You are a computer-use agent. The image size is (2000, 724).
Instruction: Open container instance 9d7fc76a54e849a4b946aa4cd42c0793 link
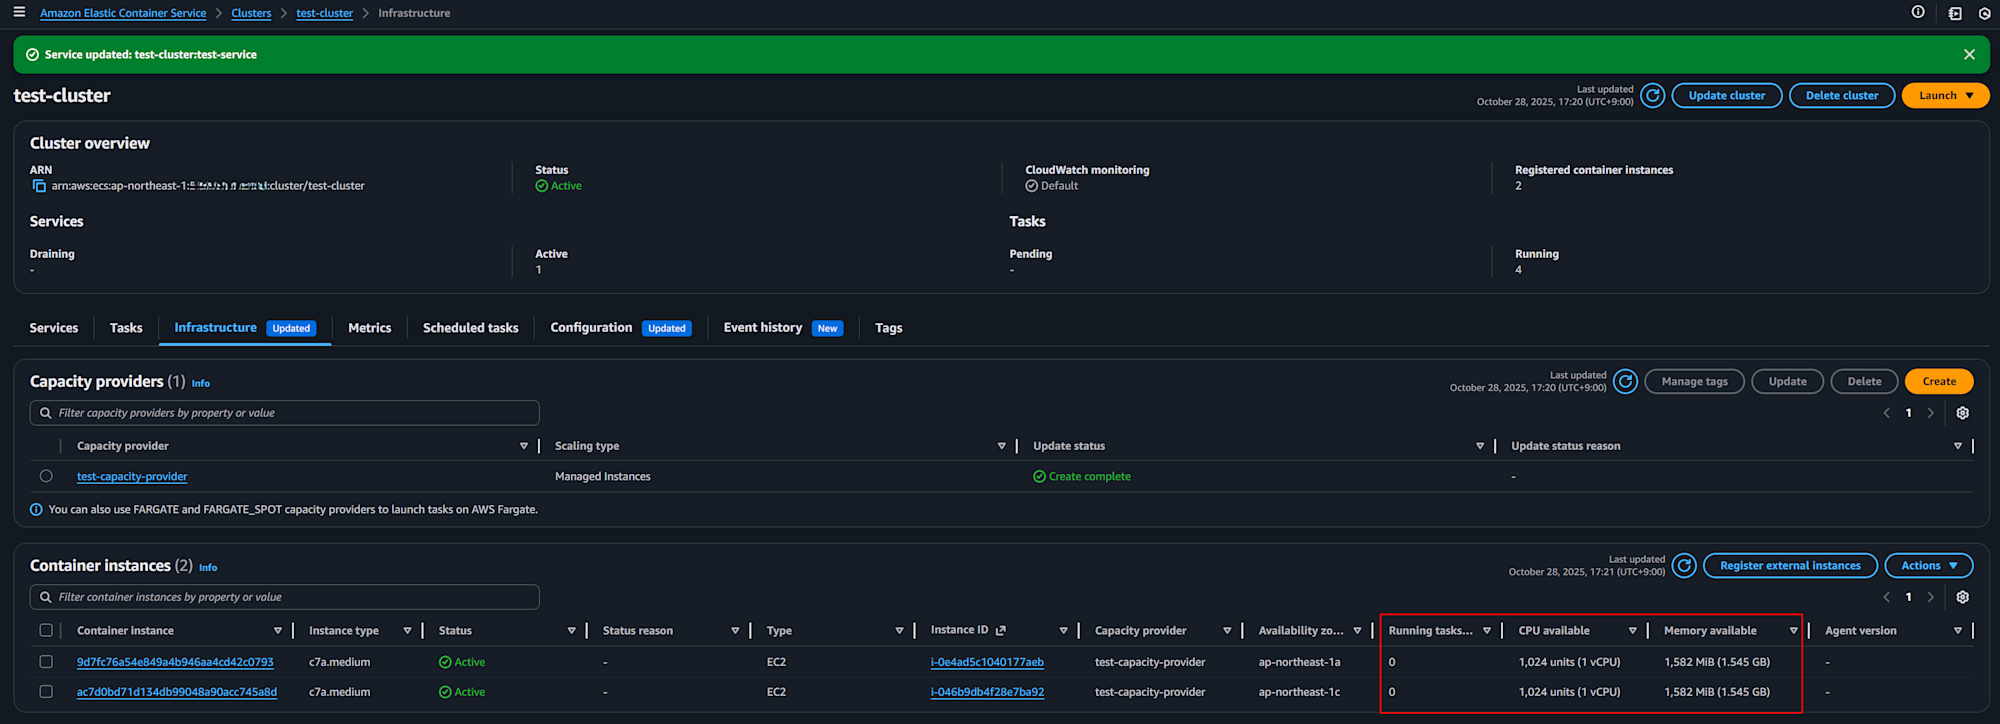click(x=175, y=662)
